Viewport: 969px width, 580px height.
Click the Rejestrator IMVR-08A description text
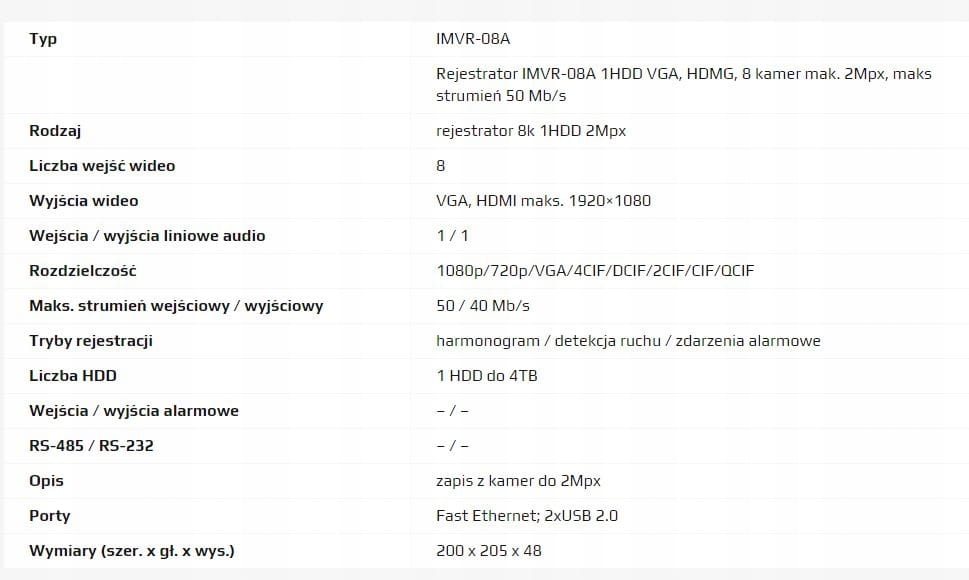683,85
